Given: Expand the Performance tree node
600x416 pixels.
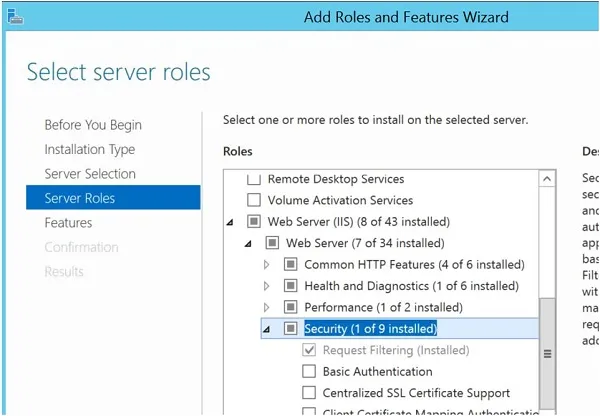Looking at the screenshot, I should (x=266, y=307).
